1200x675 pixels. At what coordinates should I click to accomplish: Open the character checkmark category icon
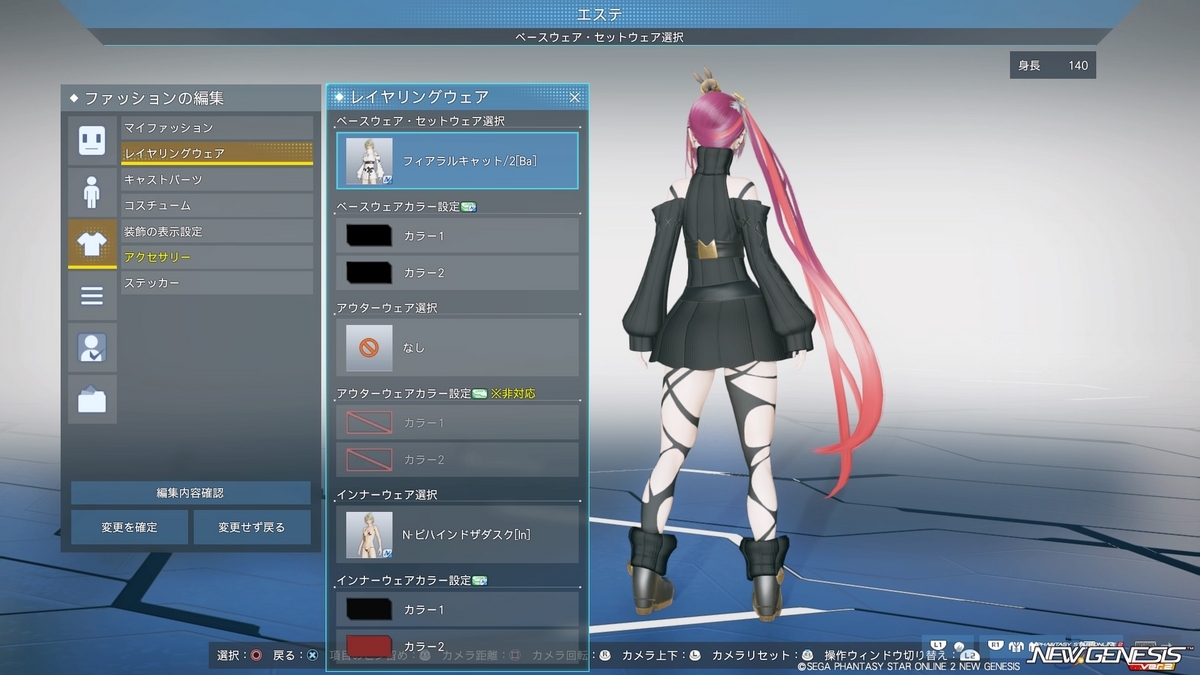[x=92, y=347]
